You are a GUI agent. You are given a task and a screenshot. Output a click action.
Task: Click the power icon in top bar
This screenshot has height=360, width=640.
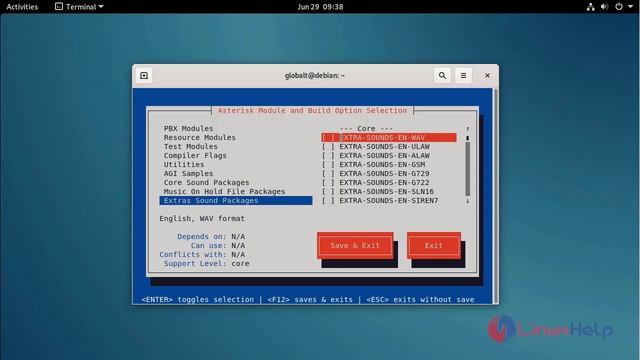(619, 7)
